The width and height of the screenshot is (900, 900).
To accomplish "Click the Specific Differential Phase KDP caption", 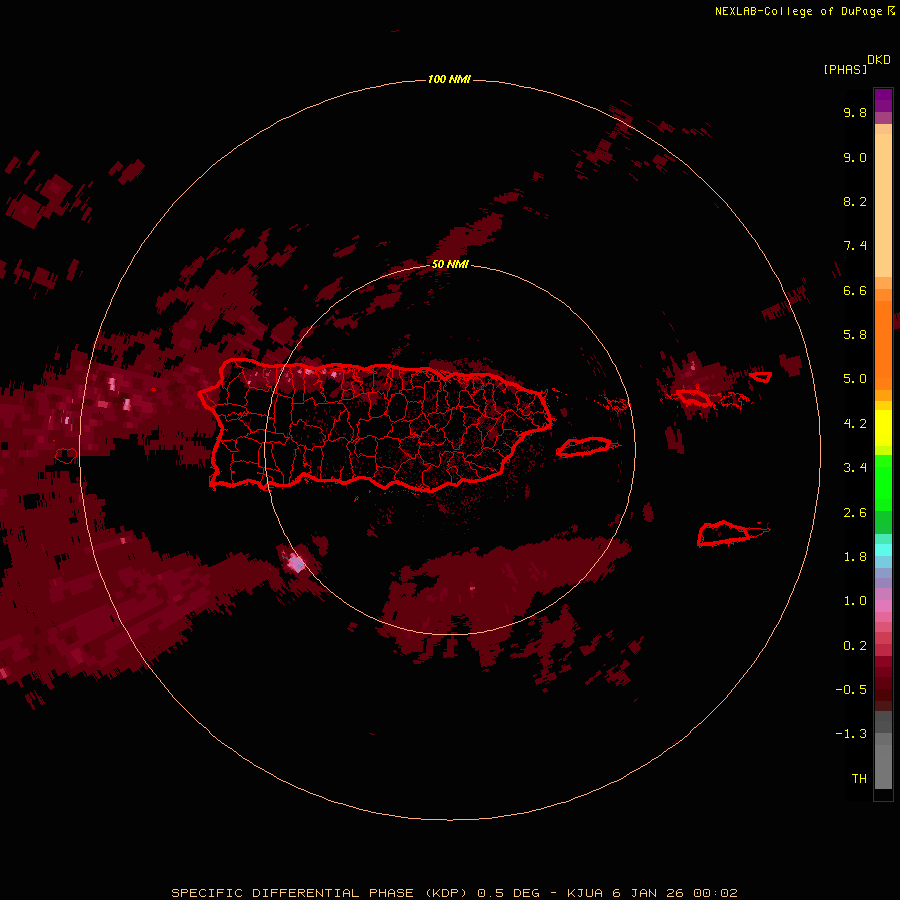I will click(x=454, y=893).
